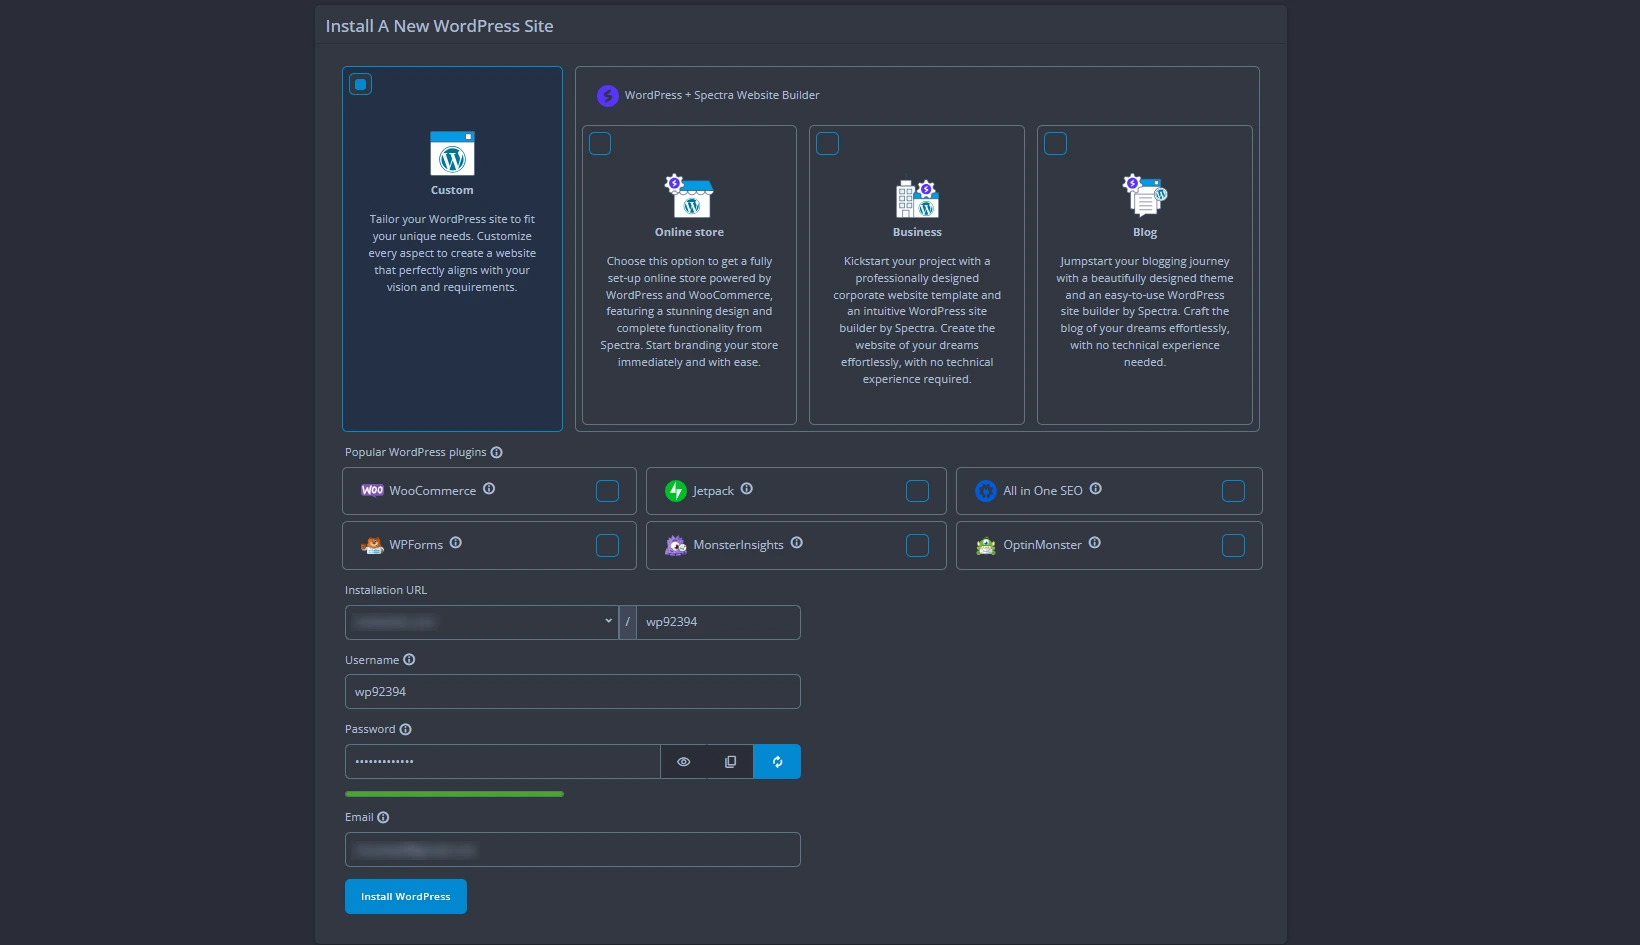Screen dimensions: 1640x945
Task: Enable the OptinMonster plugin checkbox
Action: coord(1234,545)
